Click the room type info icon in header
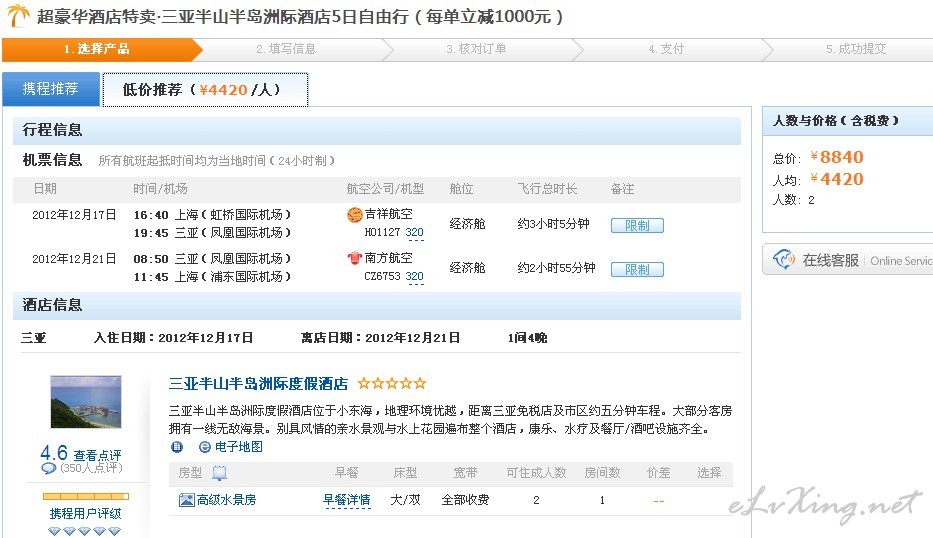Viewport: 933px width, 538px height. (220, 473)
